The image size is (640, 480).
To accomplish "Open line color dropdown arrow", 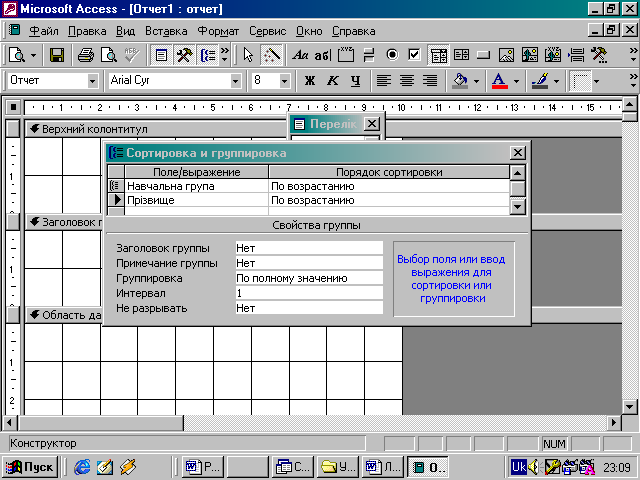I will tap(556, 81).
